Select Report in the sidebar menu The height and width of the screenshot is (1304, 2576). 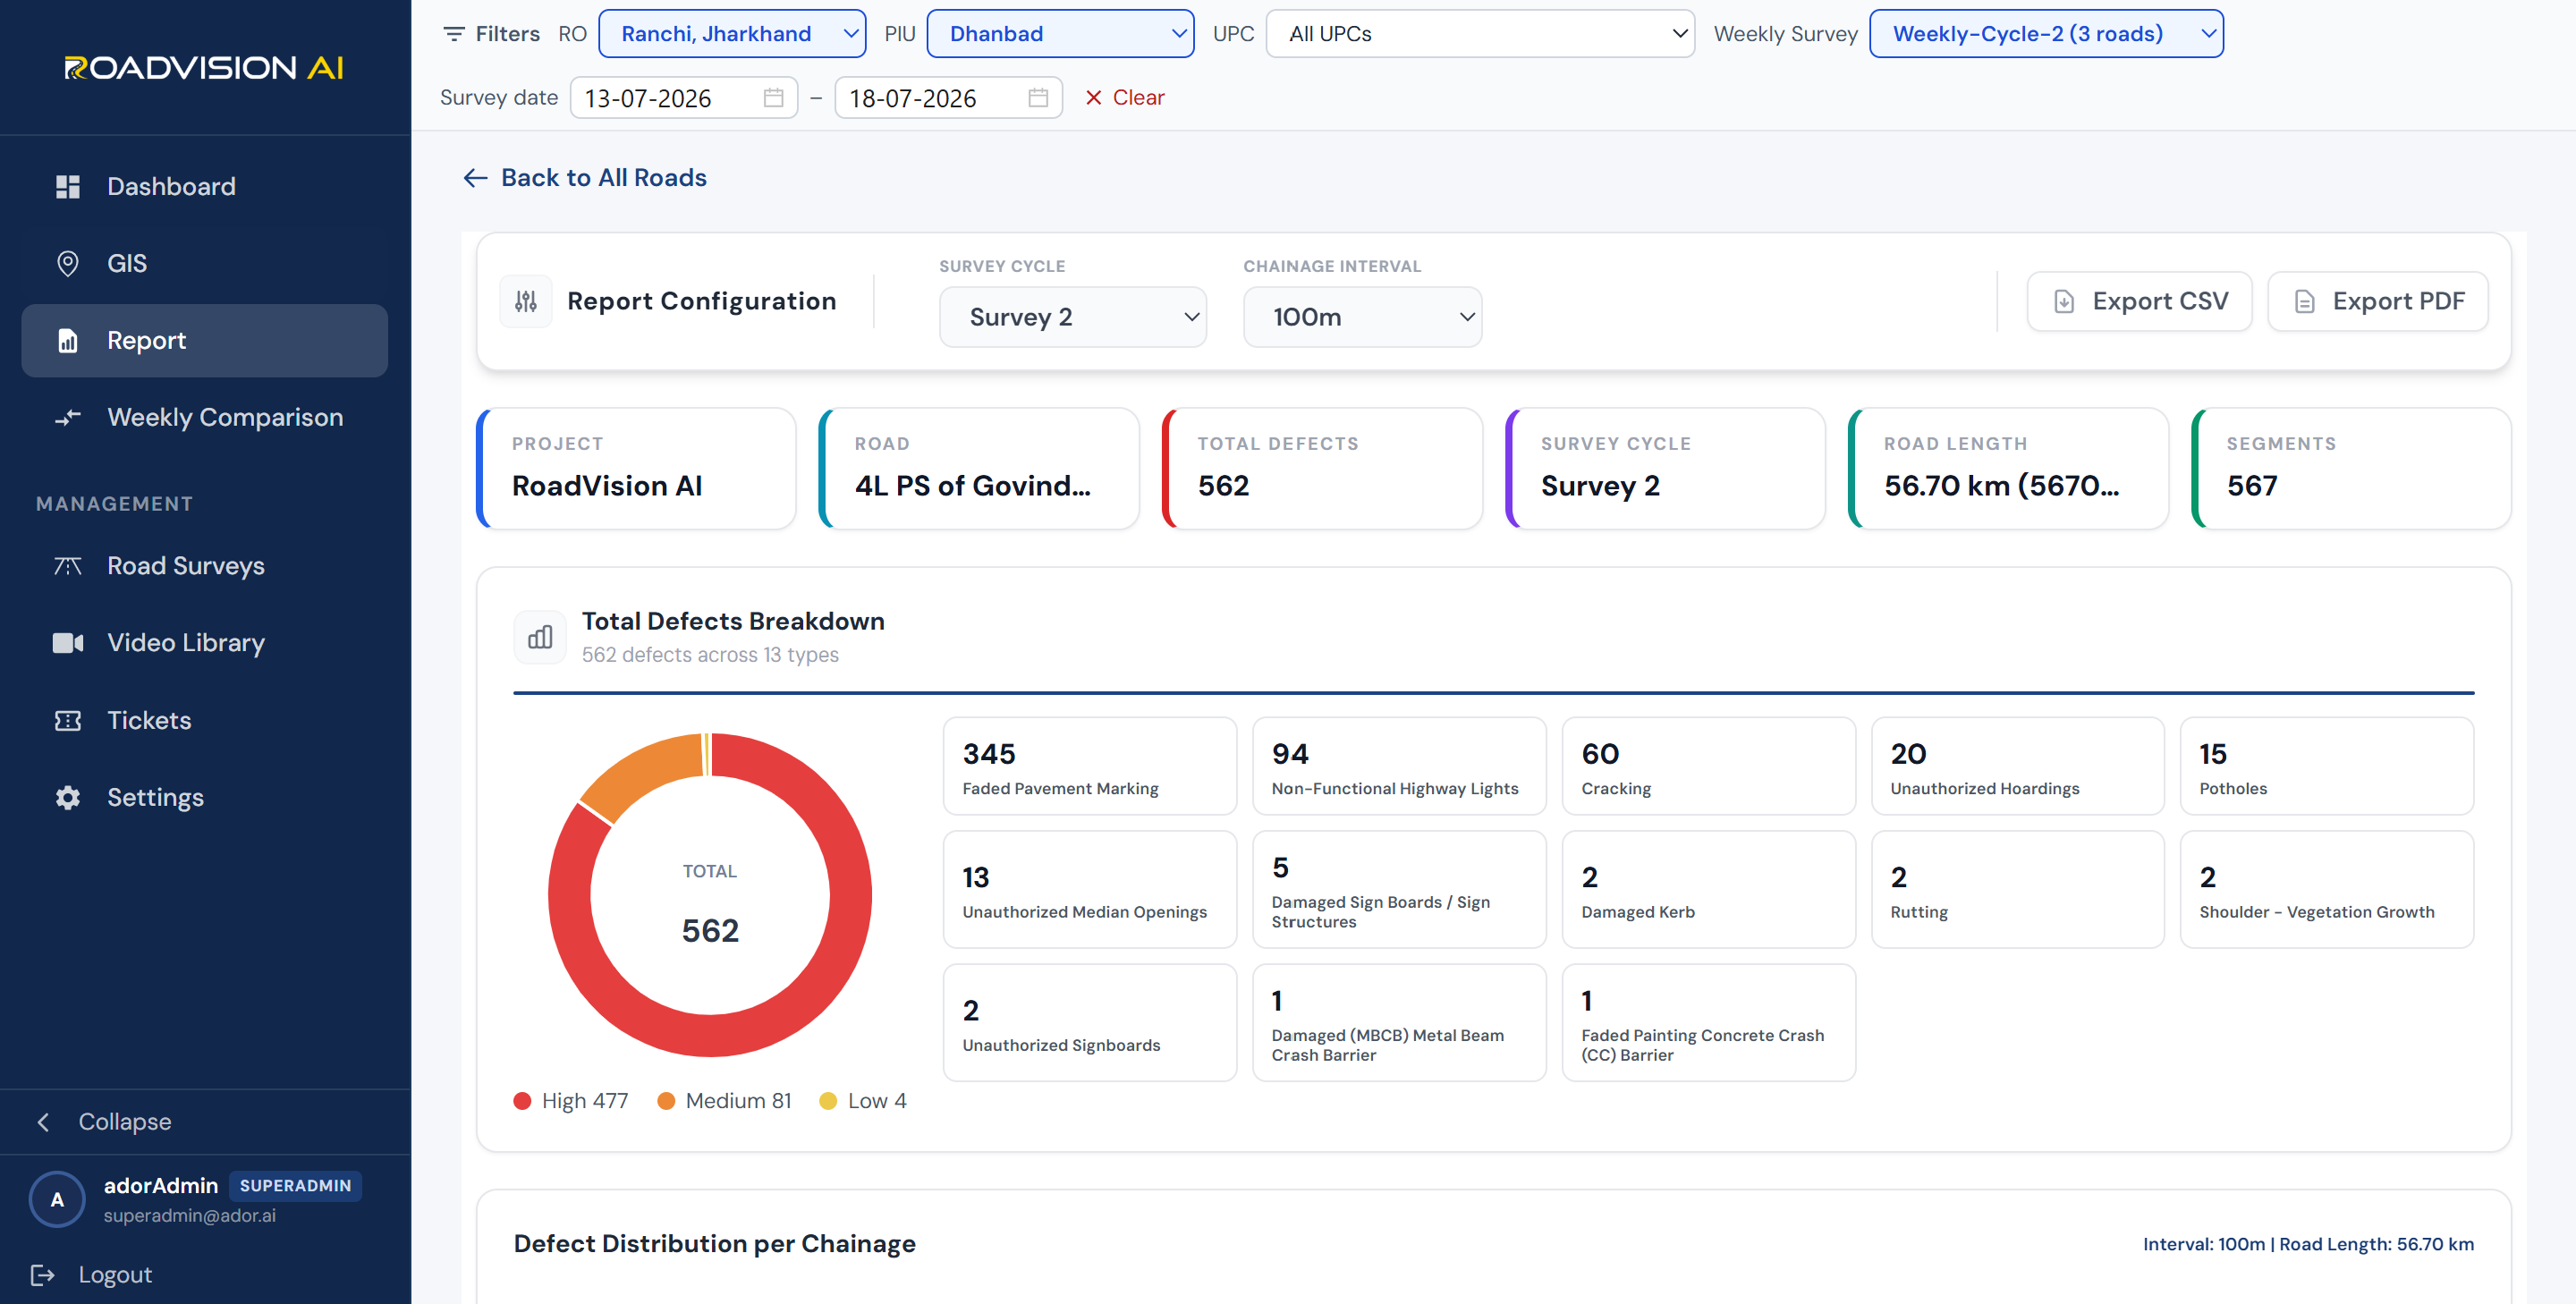coord(204,341)
